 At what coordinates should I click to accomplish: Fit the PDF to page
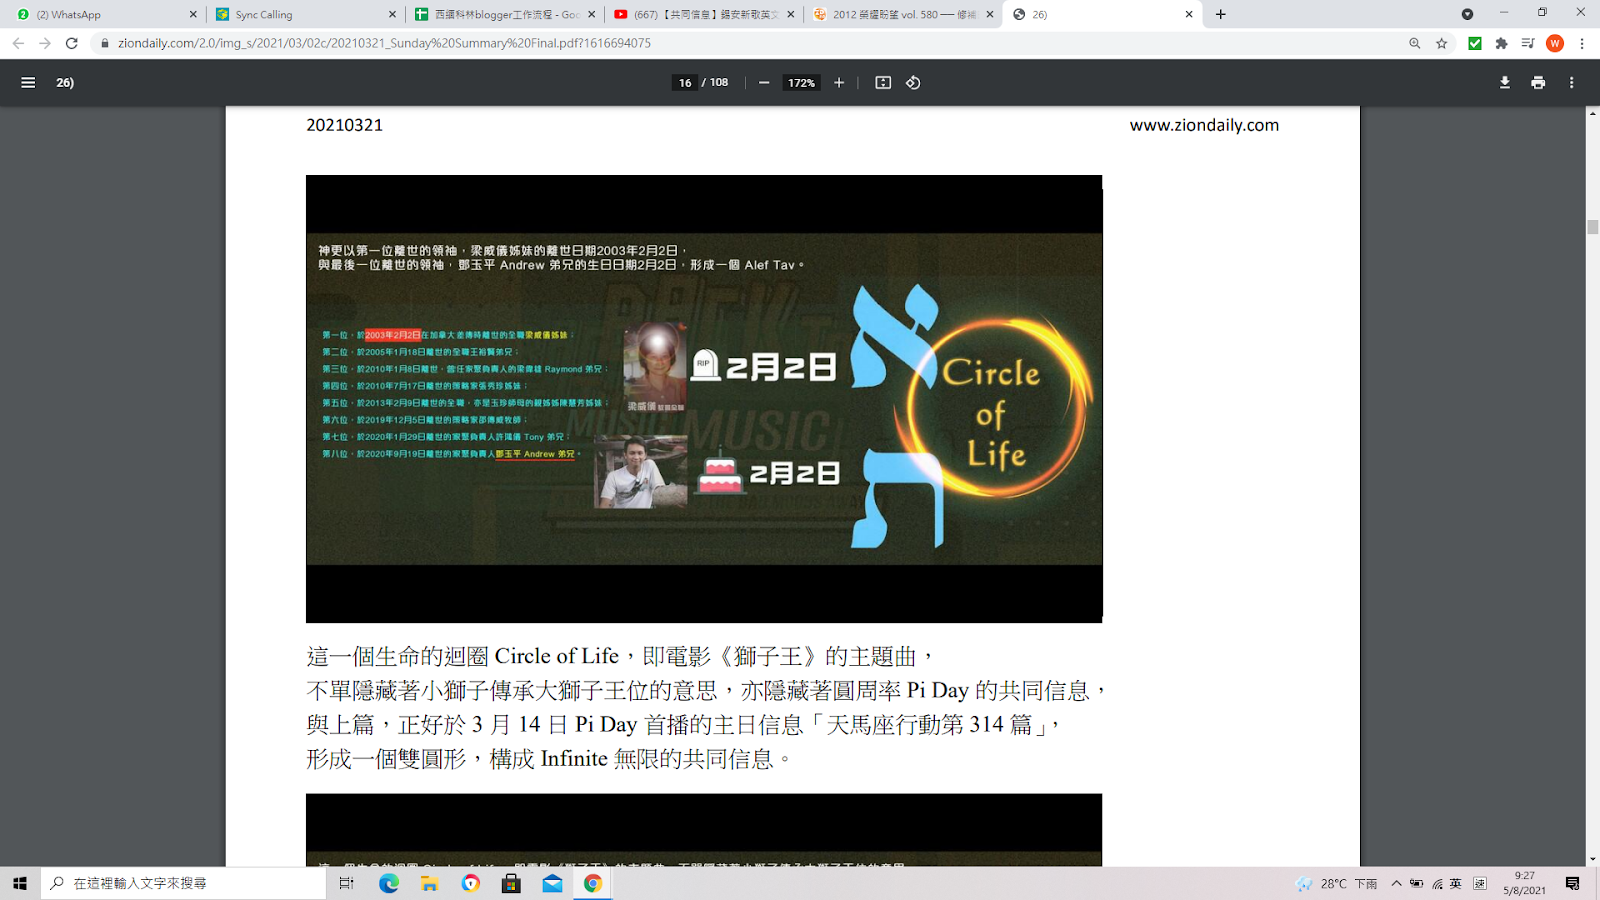coord(883,83)
